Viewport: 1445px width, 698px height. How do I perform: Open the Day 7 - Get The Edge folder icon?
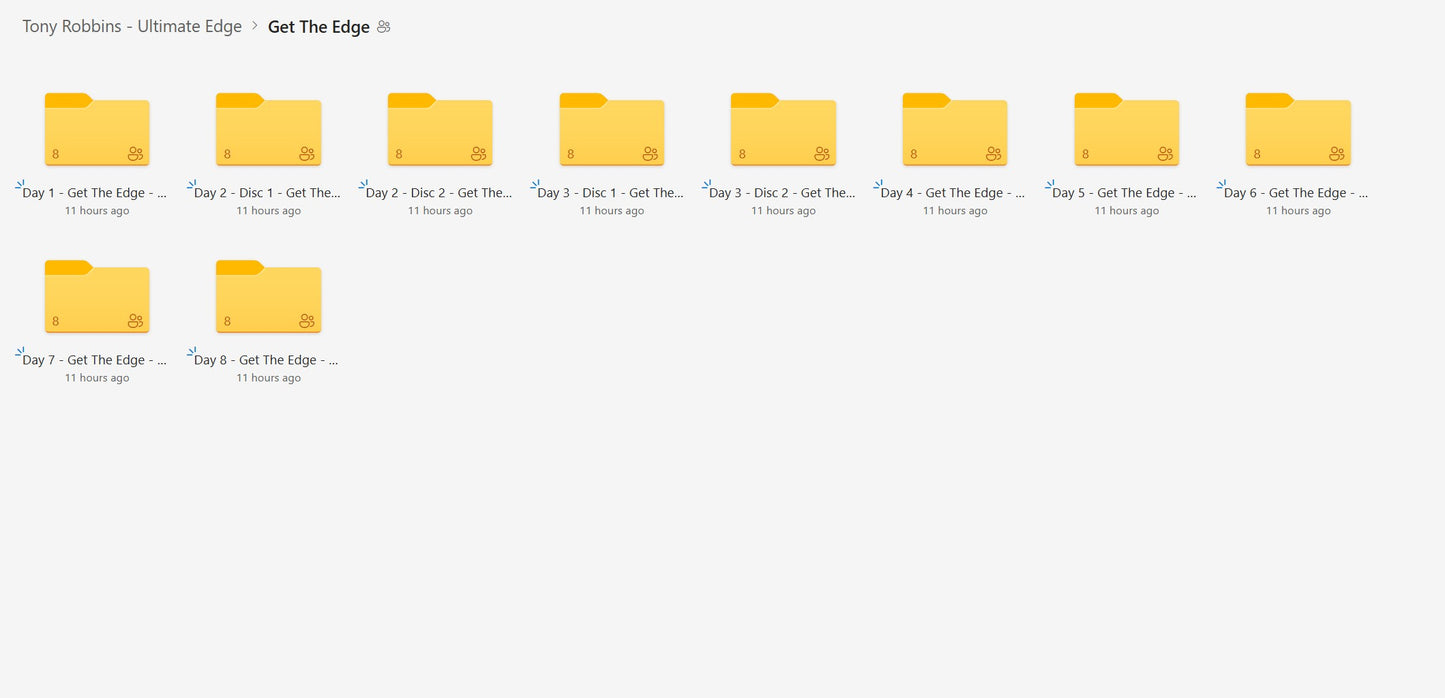pos(97,296)
